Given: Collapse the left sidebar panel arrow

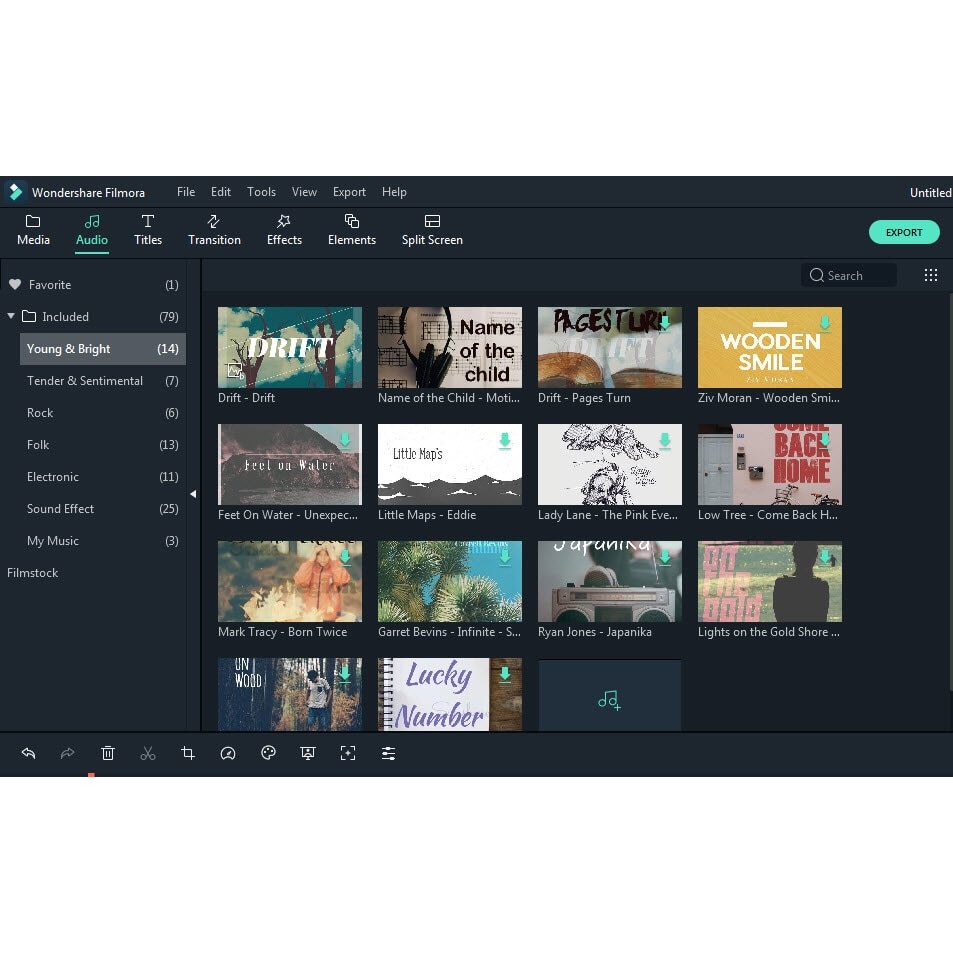Looking at the screenshot, I should [x=193, y=494].
